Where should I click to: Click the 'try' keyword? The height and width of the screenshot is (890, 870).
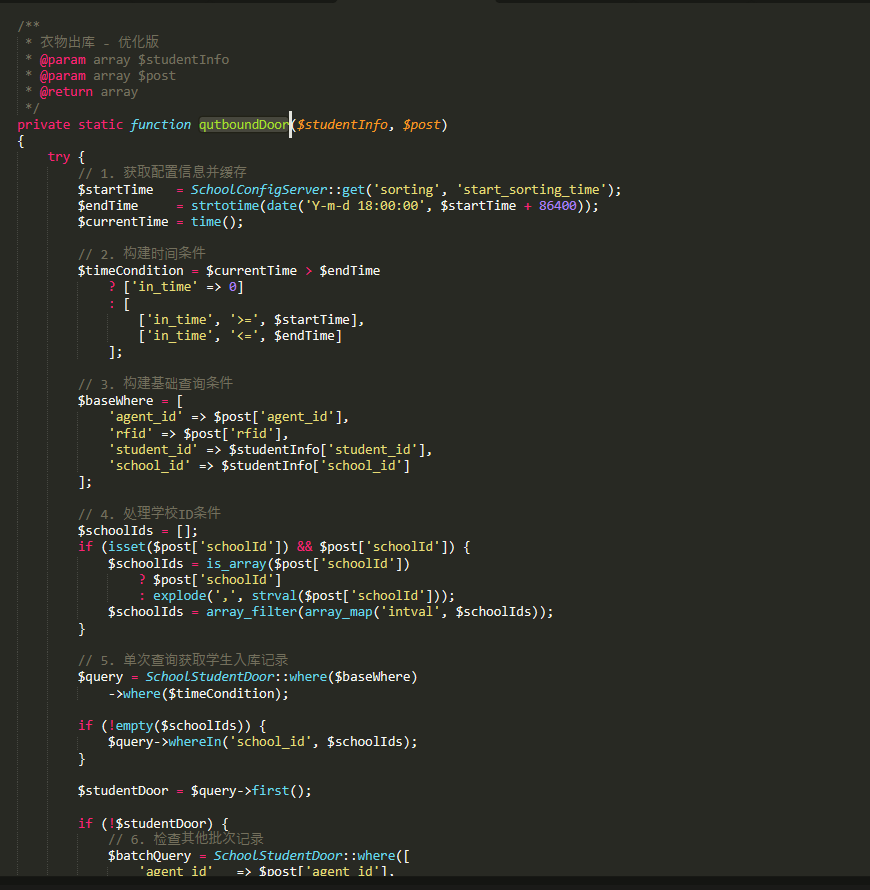pos(58,157)
